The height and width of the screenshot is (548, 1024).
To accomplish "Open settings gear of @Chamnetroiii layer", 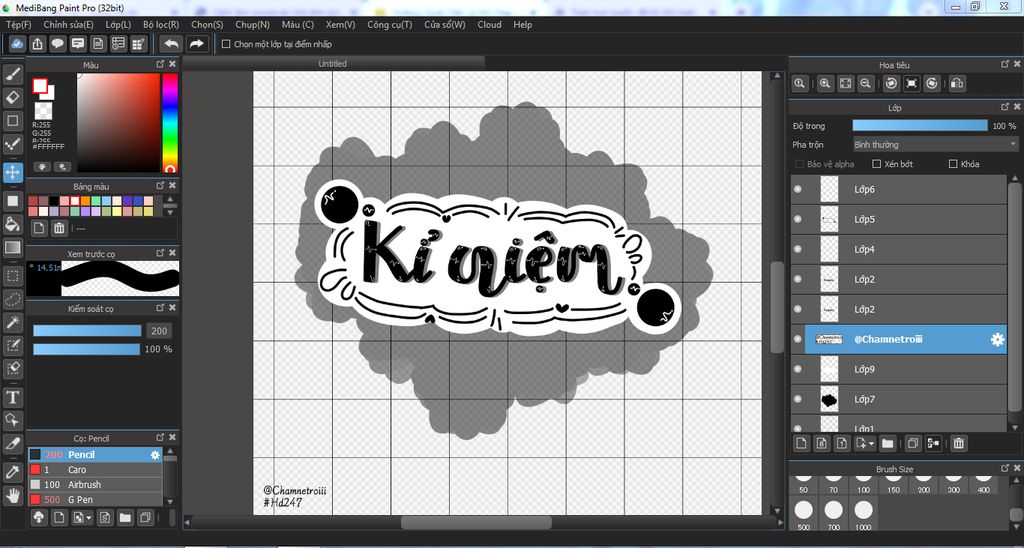I will tap(997, 340).
